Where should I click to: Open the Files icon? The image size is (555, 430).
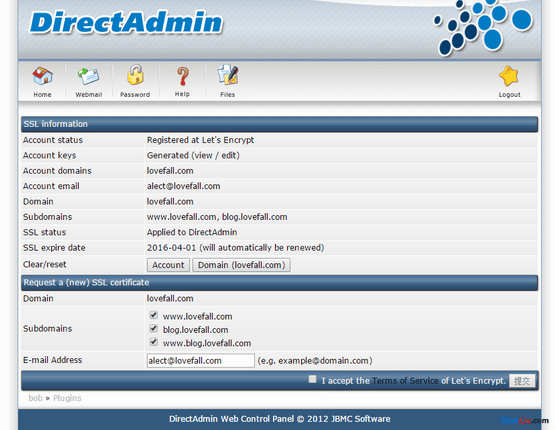pyautogui.click(x=228, y=75)
